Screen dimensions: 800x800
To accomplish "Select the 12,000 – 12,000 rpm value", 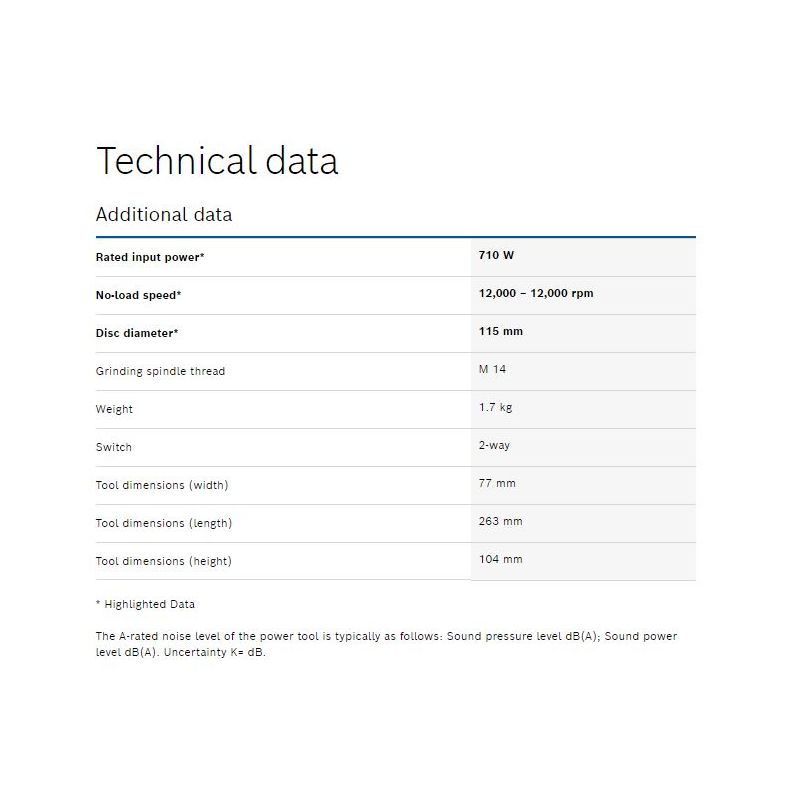I will (x=536, y=293).
